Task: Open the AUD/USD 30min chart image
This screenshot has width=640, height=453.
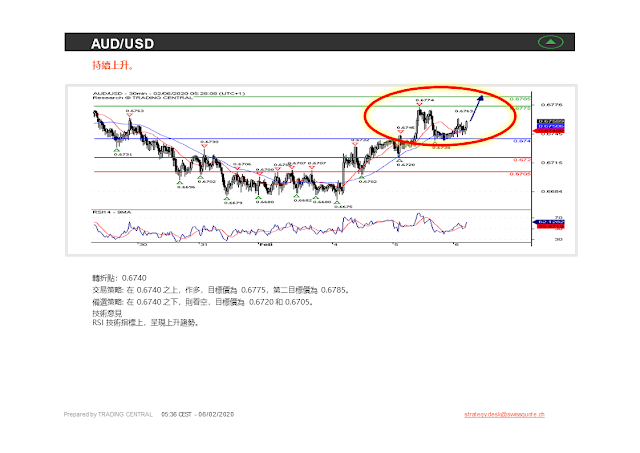Action: coord(321,170)
